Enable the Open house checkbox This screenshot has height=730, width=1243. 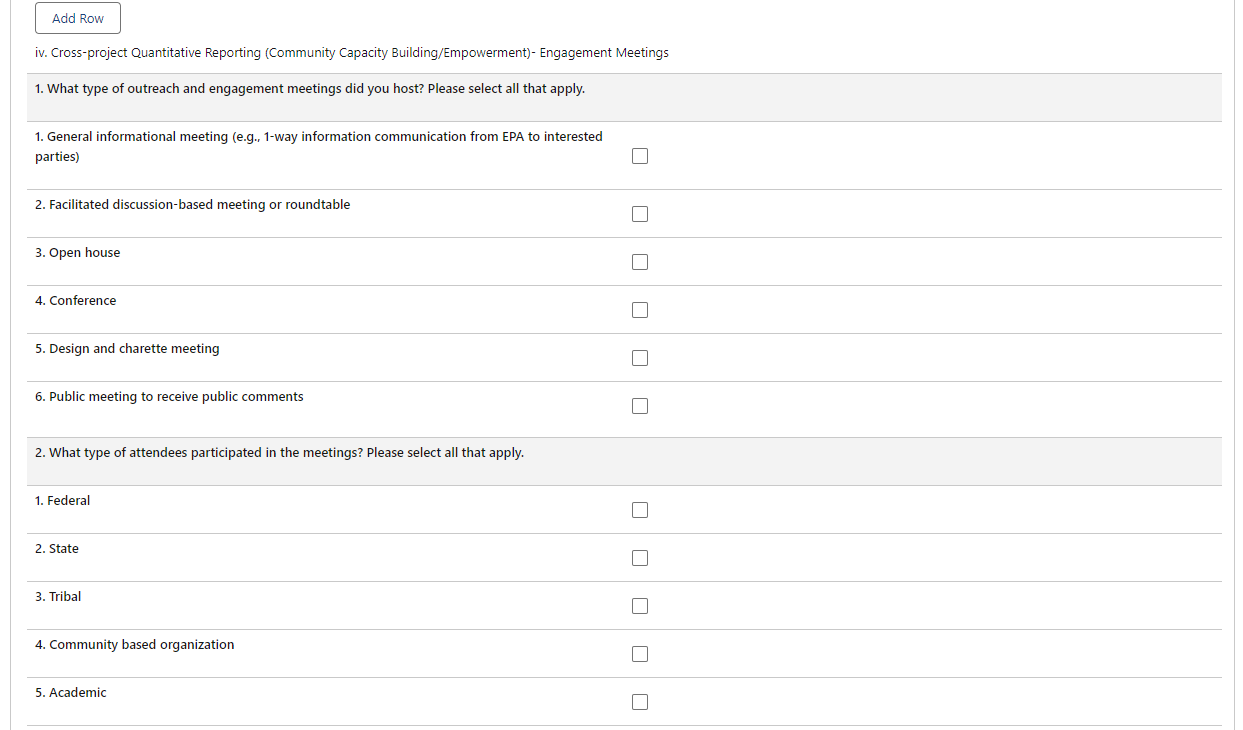tap(640, 262)
